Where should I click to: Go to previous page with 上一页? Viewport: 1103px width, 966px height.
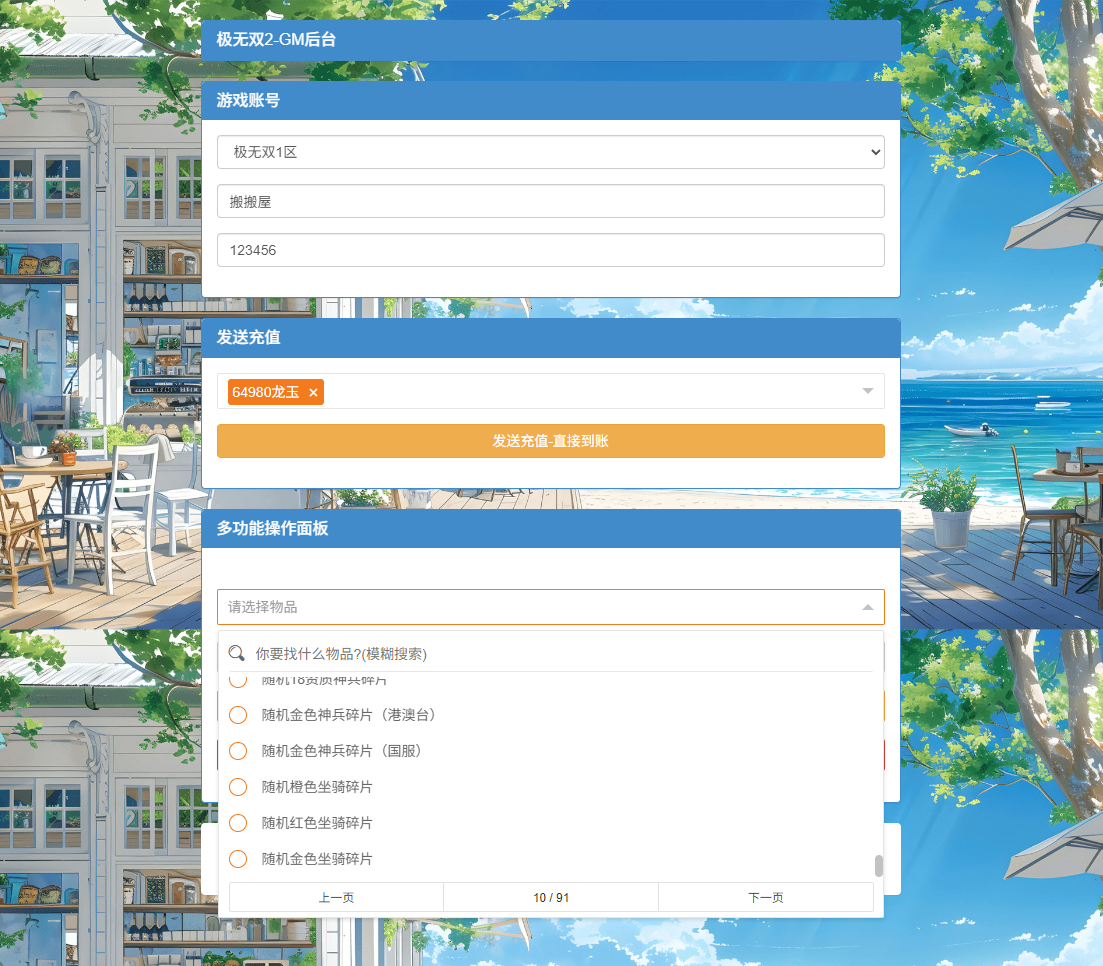(336, 898)
